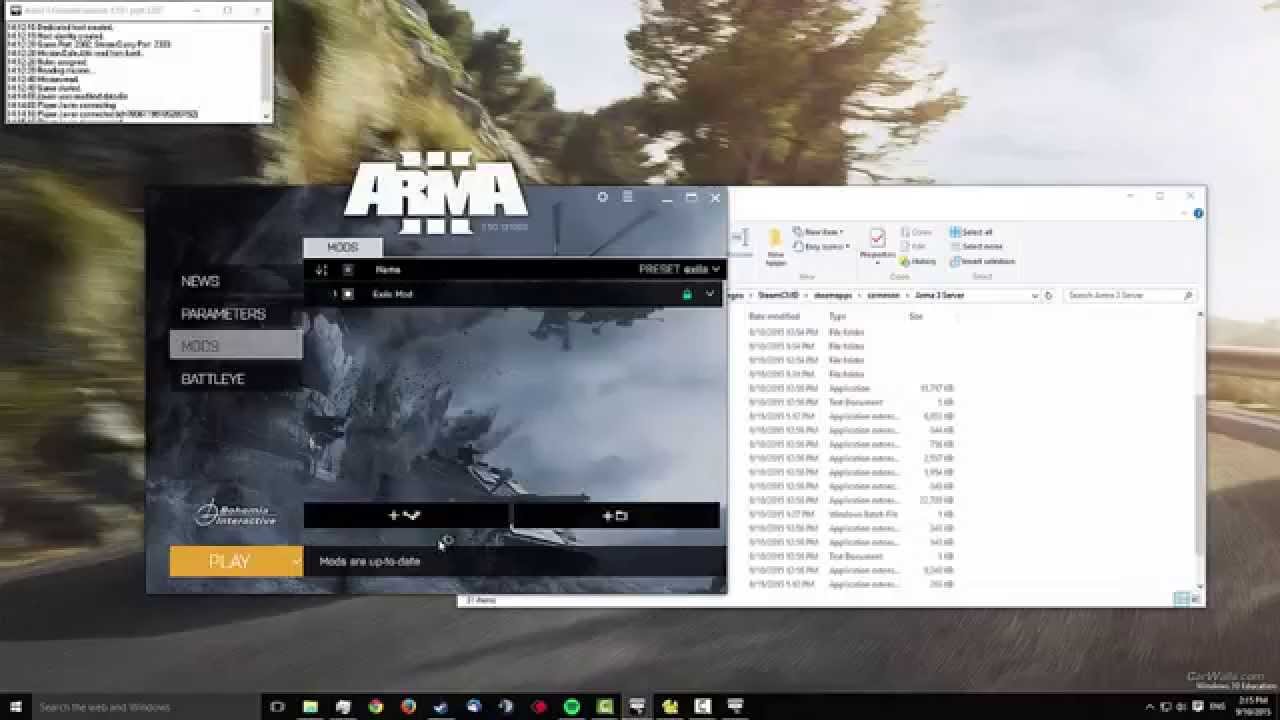Open the NEWS section in the launcher
Viewport: 1280px width, 720px height.
click(x=200, y=281)
